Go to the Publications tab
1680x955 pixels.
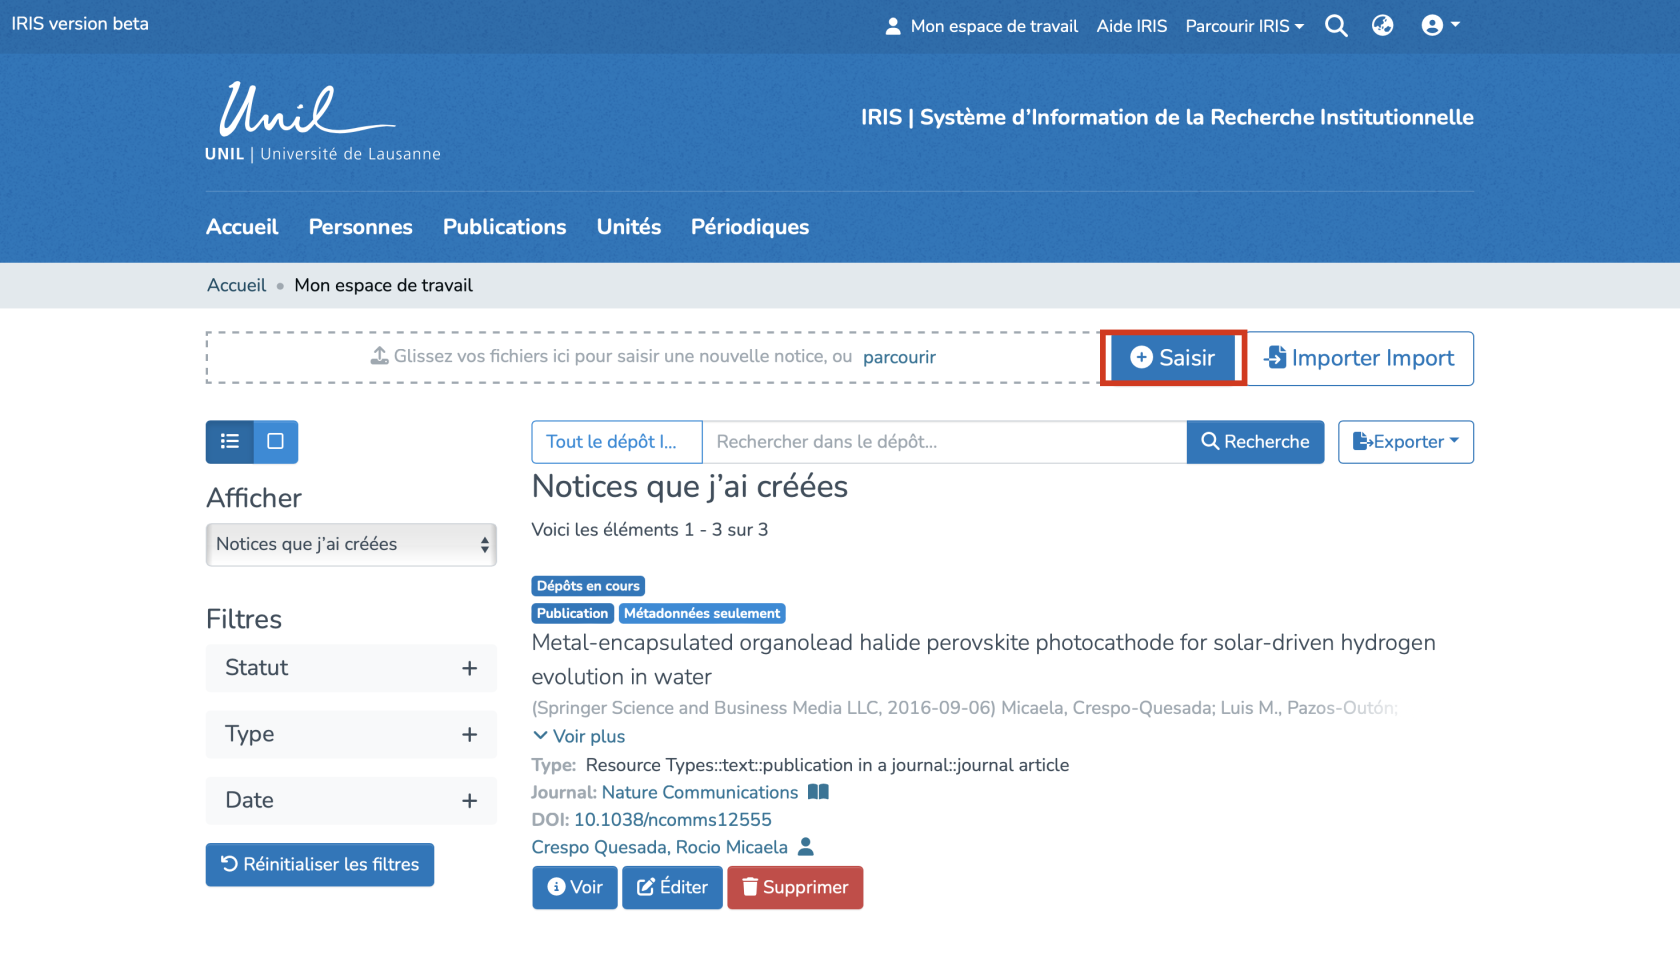coord(504,227)
